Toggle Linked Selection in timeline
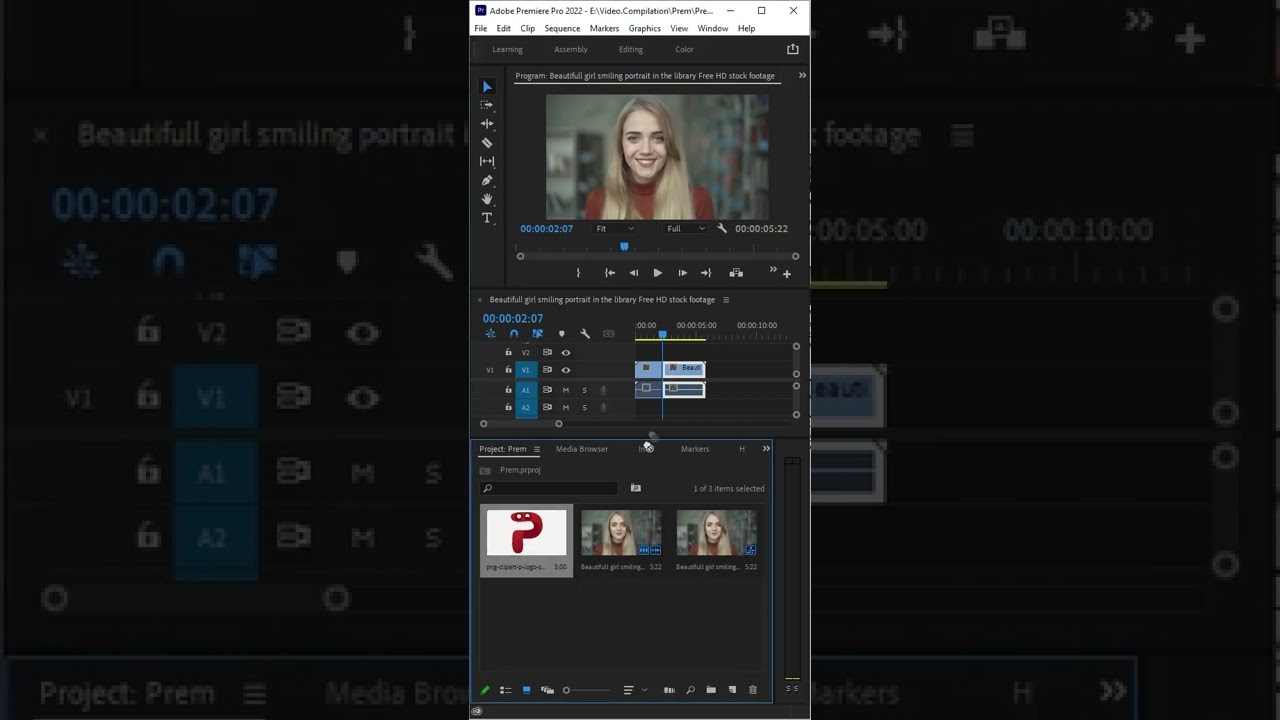1280x720 pixels. coord(537,334)
